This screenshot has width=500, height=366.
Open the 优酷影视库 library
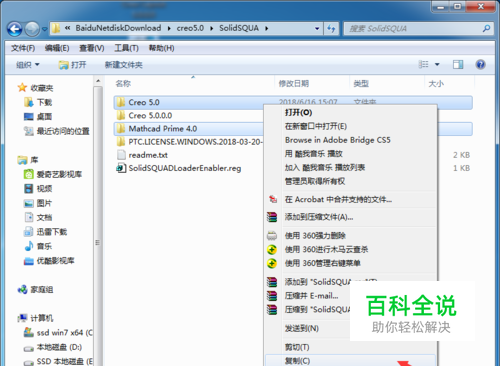(49, 260)
